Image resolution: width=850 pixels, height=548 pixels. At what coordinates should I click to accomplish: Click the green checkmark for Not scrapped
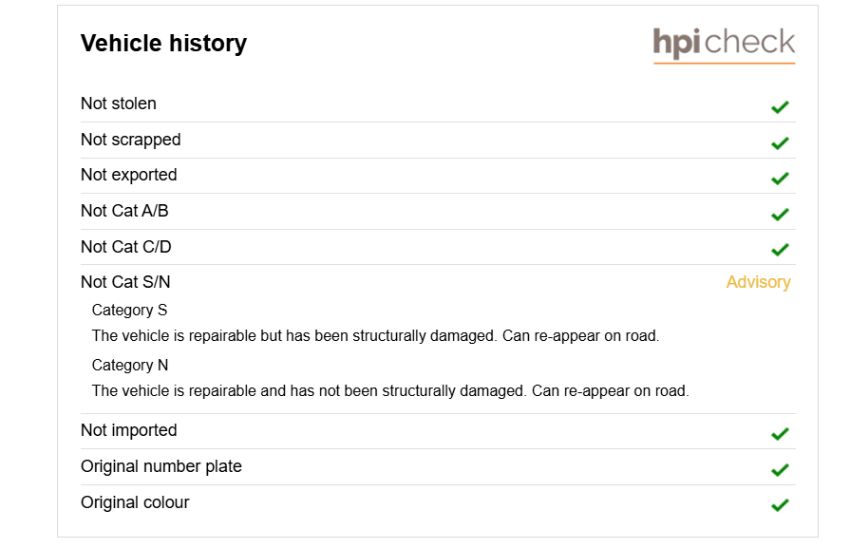[780, 143]
